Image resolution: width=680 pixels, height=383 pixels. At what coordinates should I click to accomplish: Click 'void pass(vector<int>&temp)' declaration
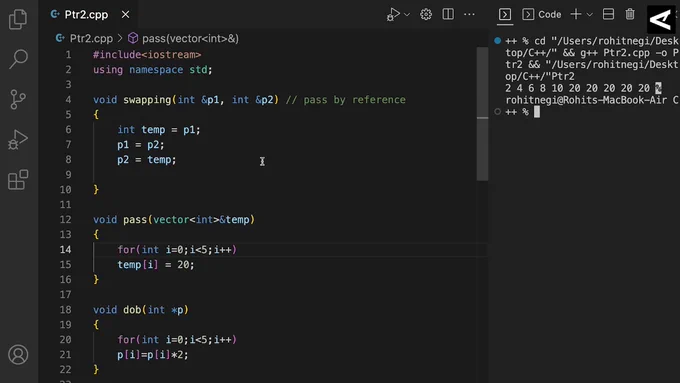coord(174,220)
